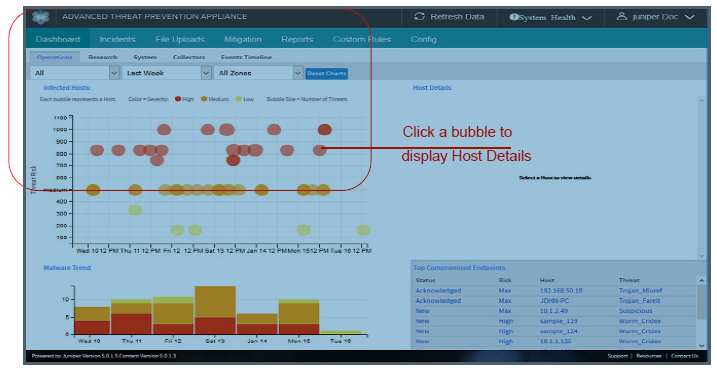Select the tallest Sat 13 Malware Trend bar
This screenshot has height=370, width=717.
(215, 310)
